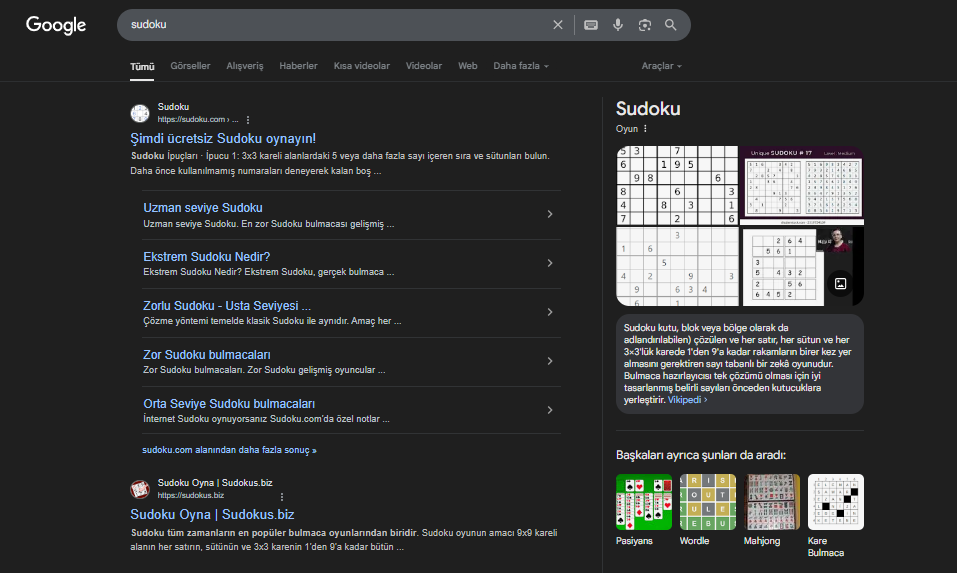The width and height of the screenshot is (957, 573).
Task: Expand the Ekstrem Sudoku Nedir? chevron
Action: [x=550, y=263]
